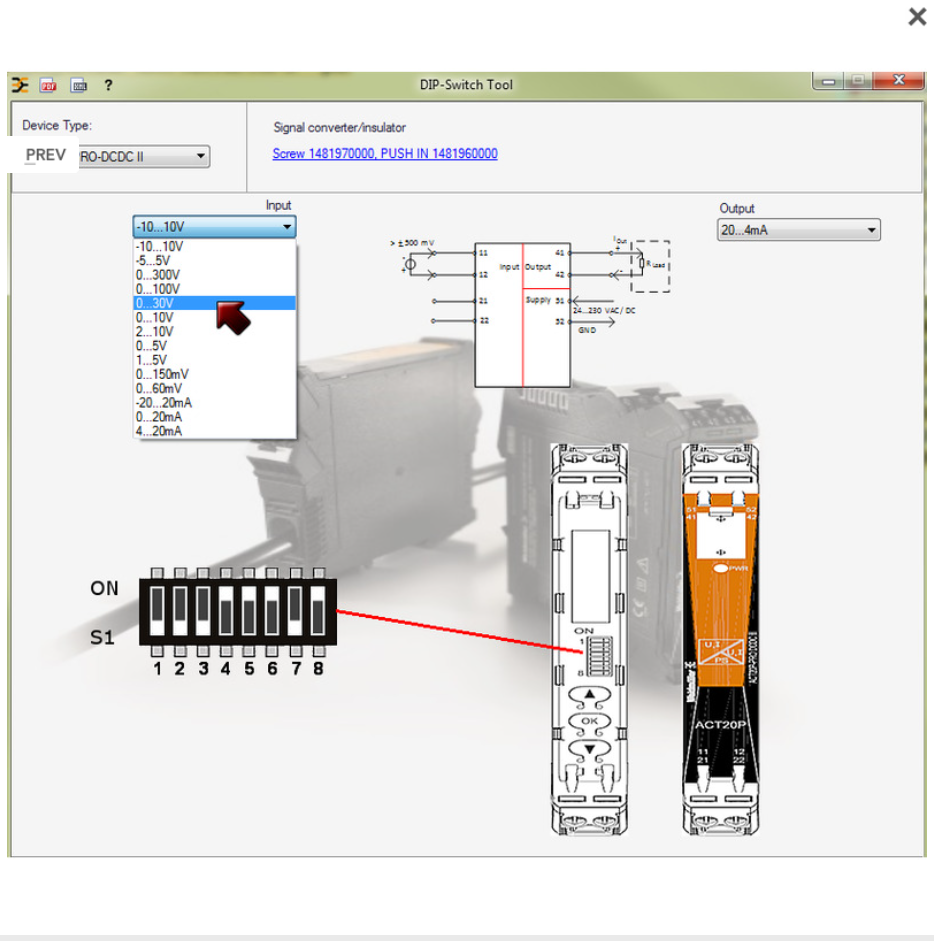
Task: Open the Output dropdown showing 20...4mA
Action: [798, 230]
